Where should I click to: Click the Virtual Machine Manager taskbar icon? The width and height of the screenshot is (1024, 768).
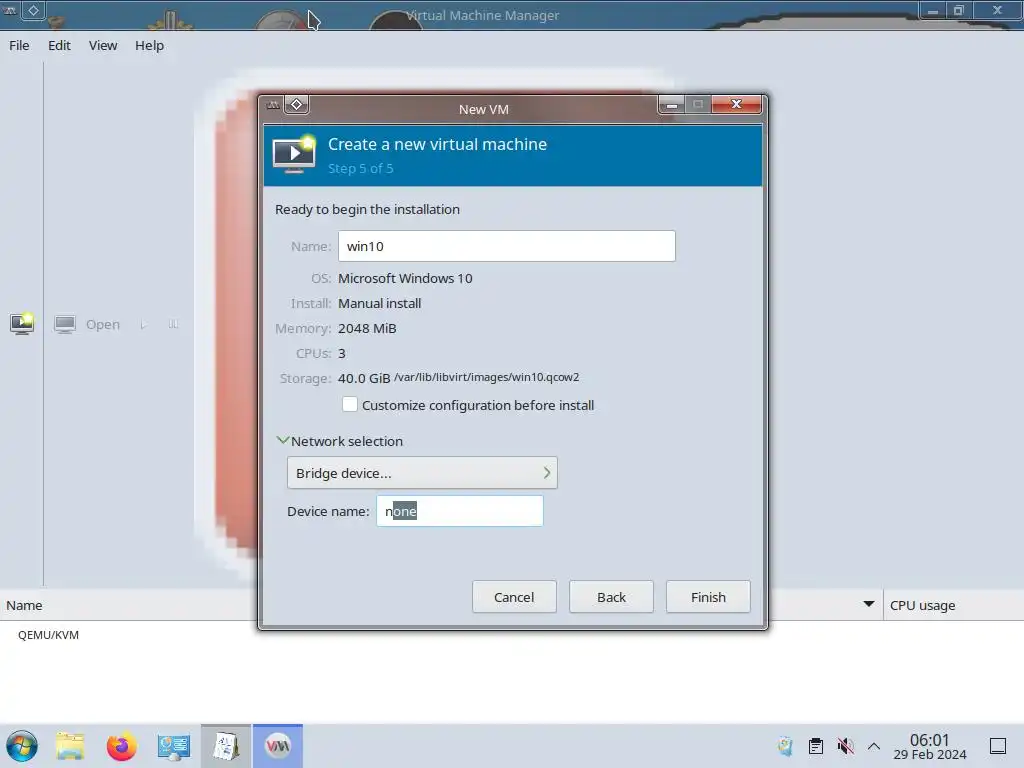[x=278, y=746]
